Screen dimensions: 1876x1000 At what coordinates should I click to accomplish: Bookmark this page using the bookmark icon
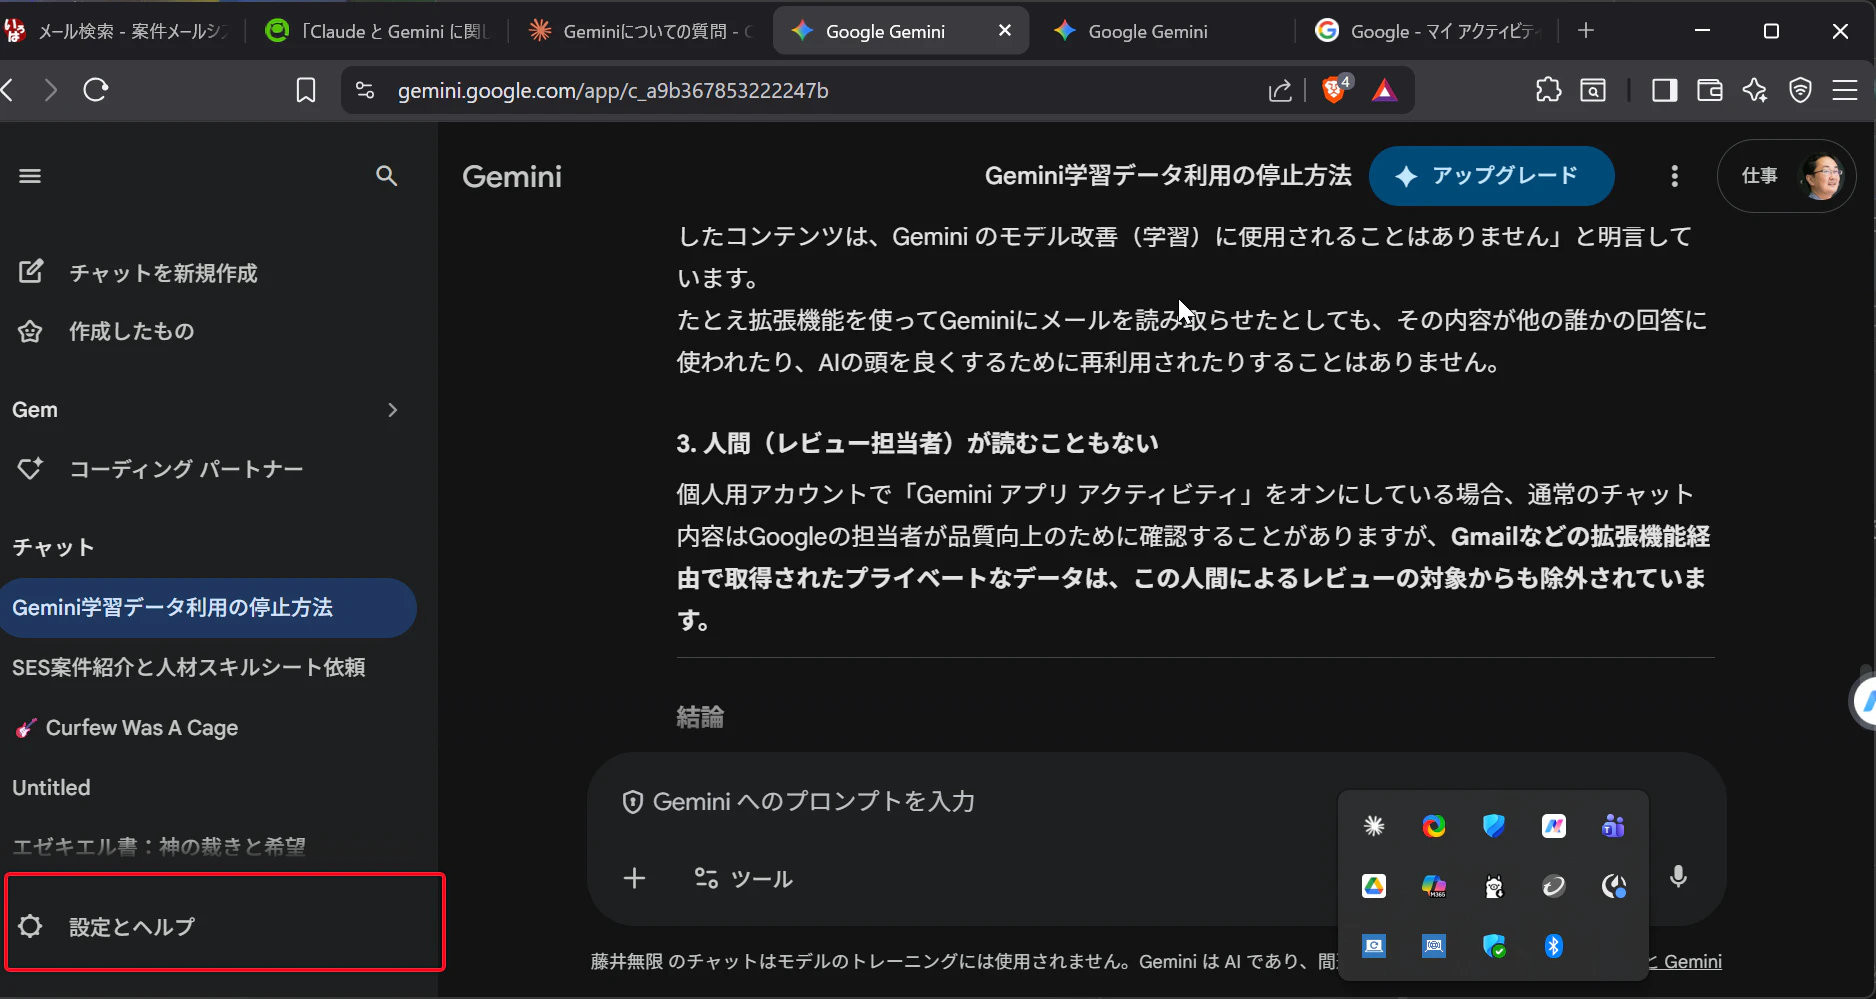(306, 91)
